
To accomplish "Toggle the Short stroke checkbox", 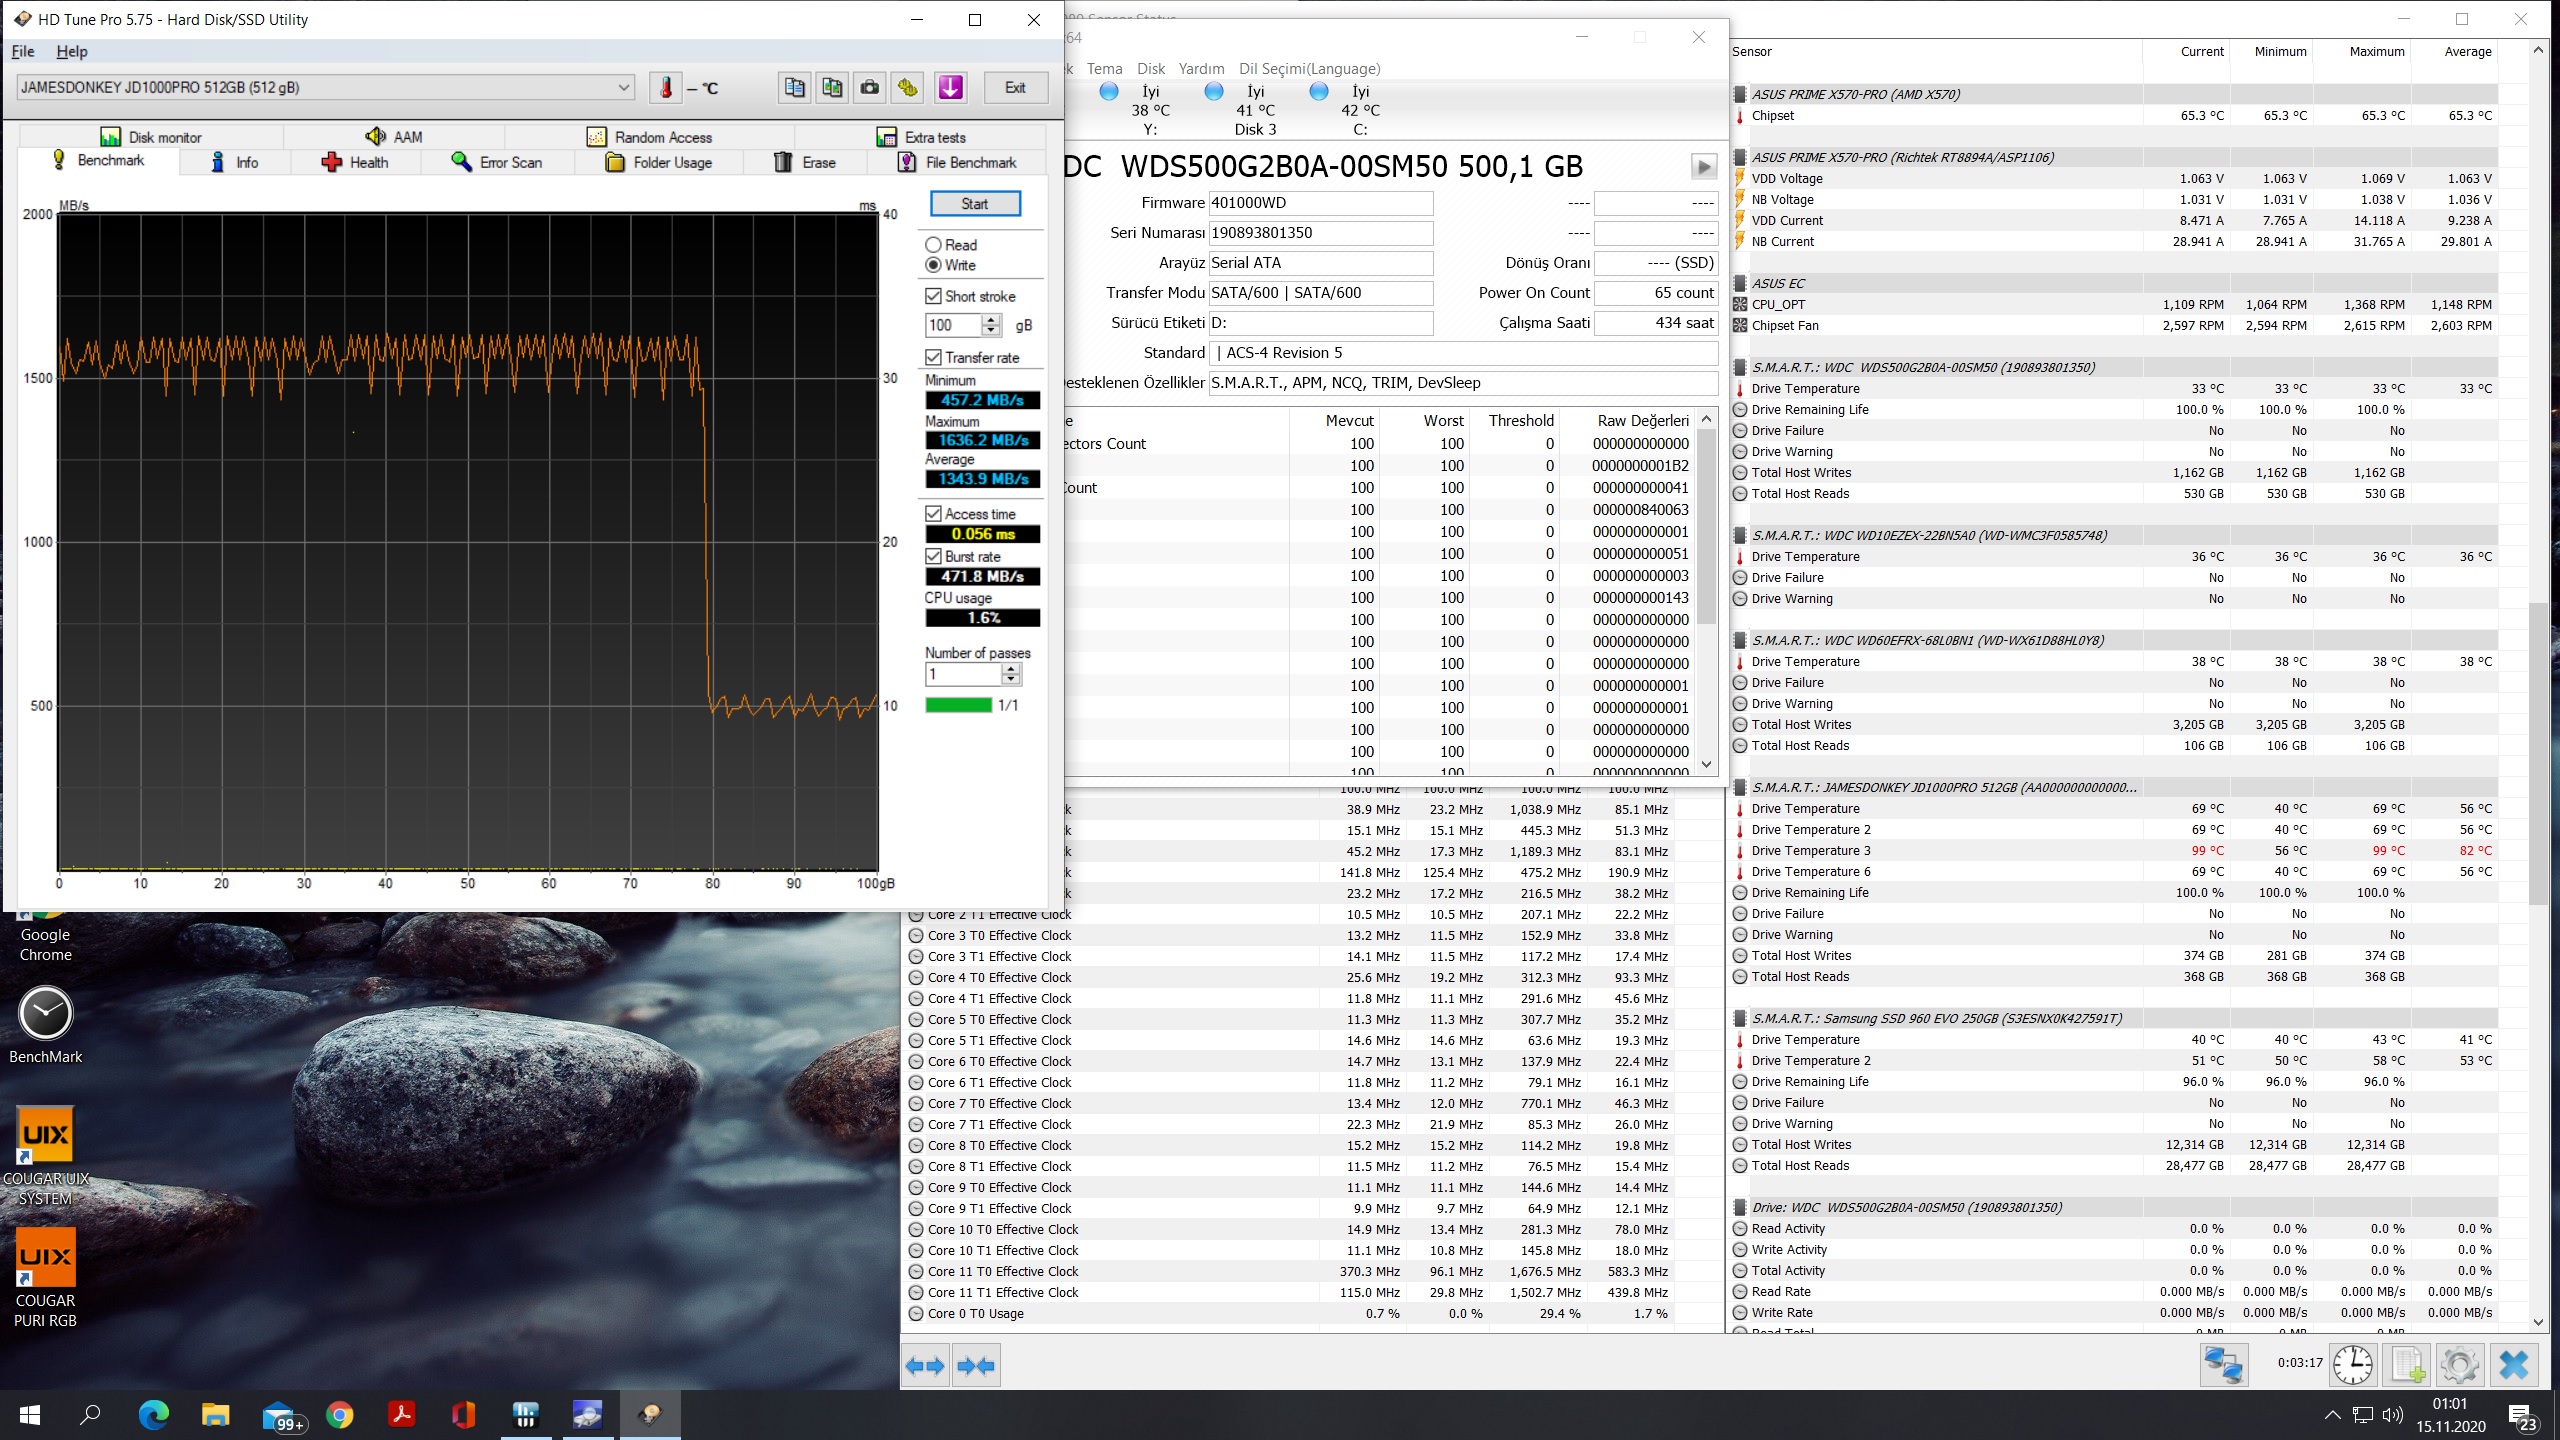I will [x=933, y=296].
